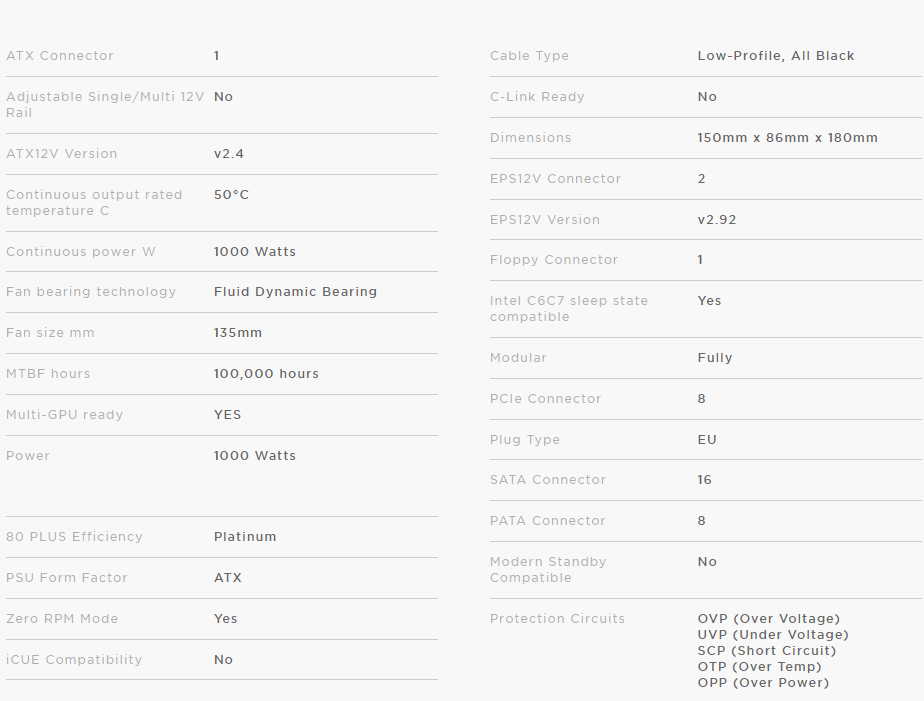Screen dimensions: 924x701
Task: Select the Fluid Dynamic Bearing value
Action: tap(295, 292)
